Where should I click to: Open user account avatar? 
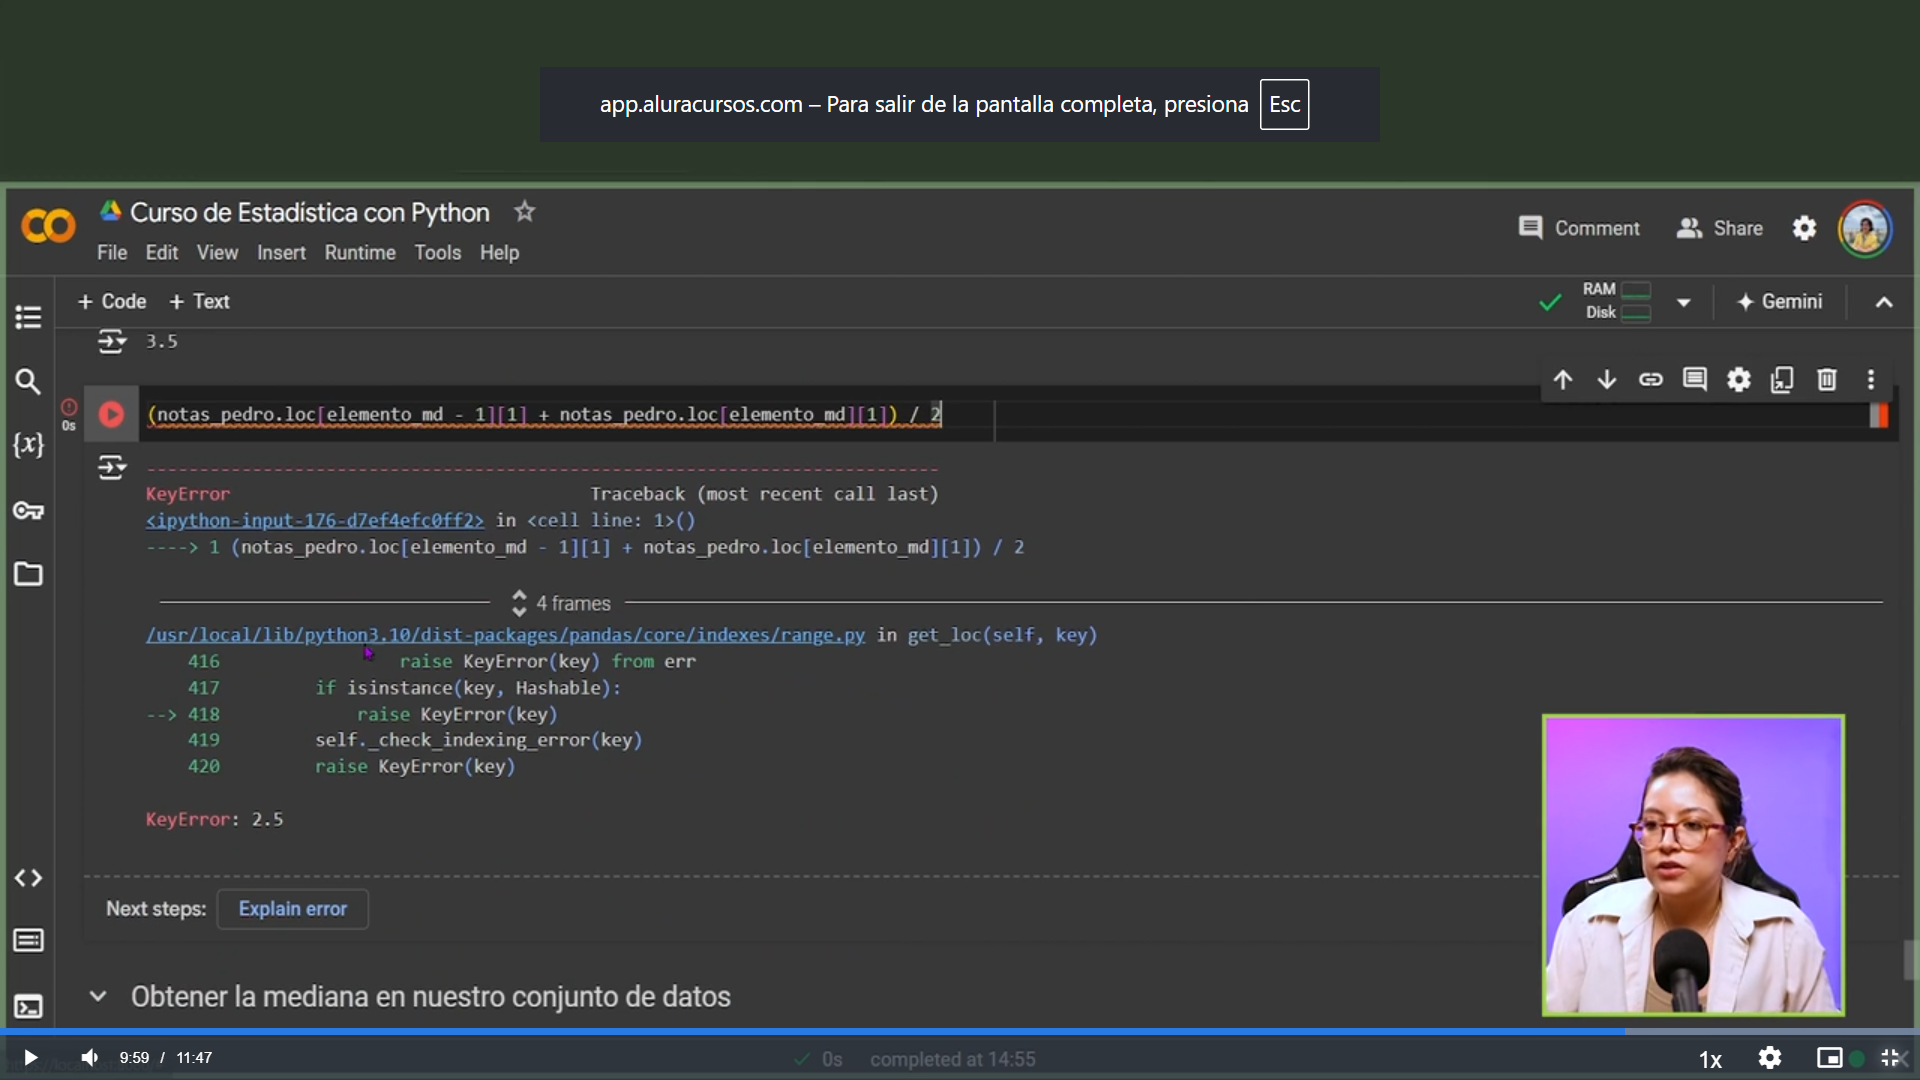click(x=1865, y=229)
